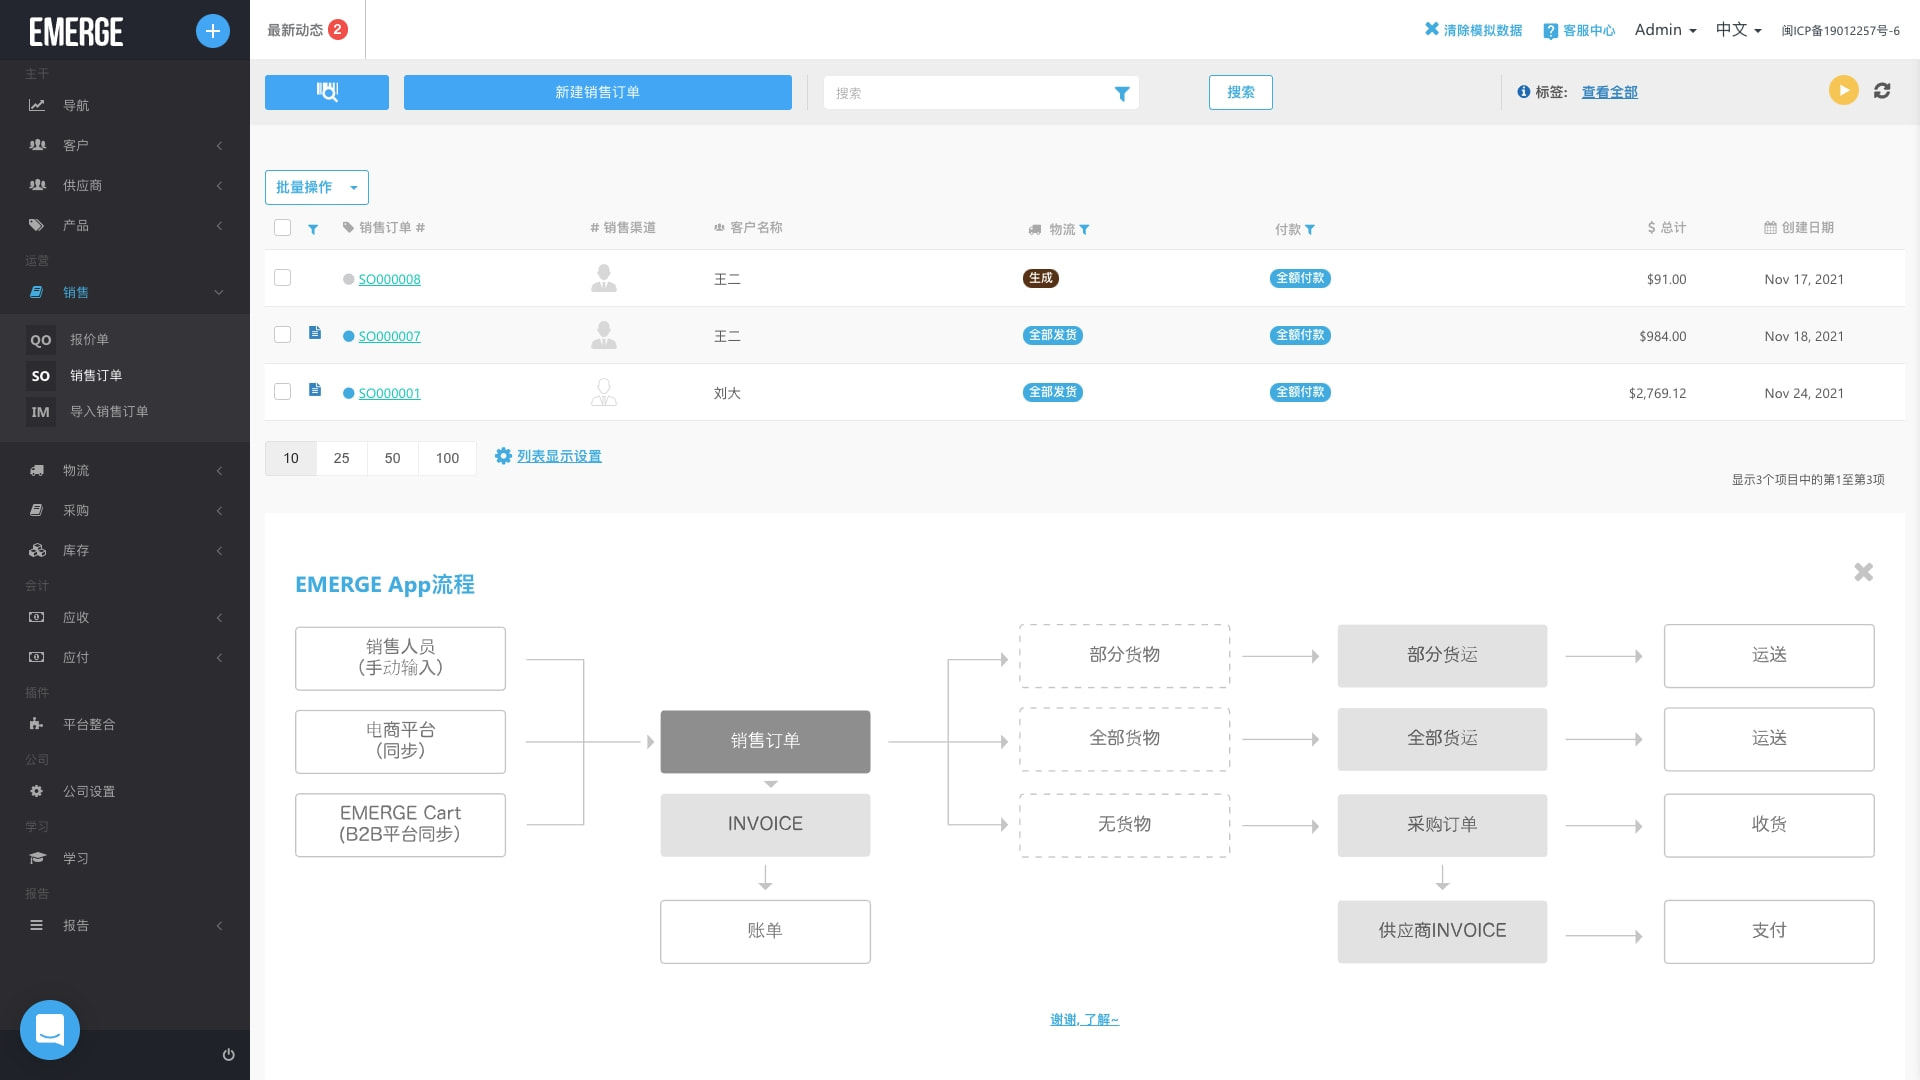Image resolution: width=1920 pixels, height=1080 pixels.
Task: Open document icon for order SO000007
Action: (x=315, y=333)
